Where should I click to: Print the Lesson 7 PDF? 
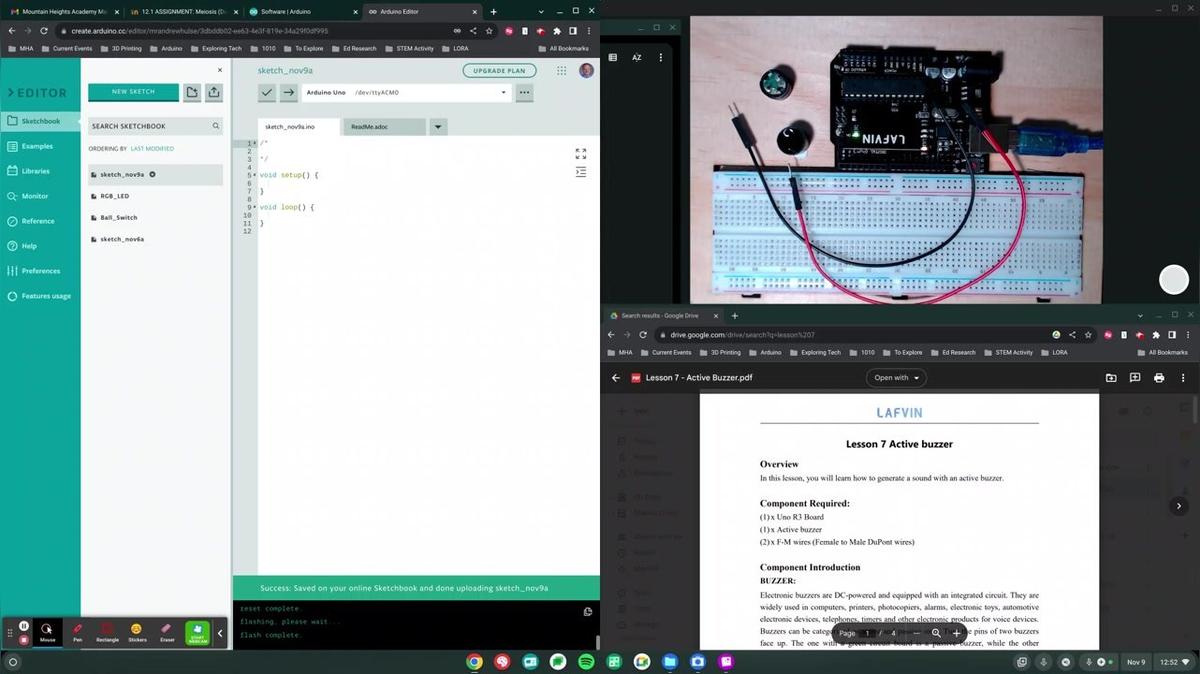point(1159,378)
